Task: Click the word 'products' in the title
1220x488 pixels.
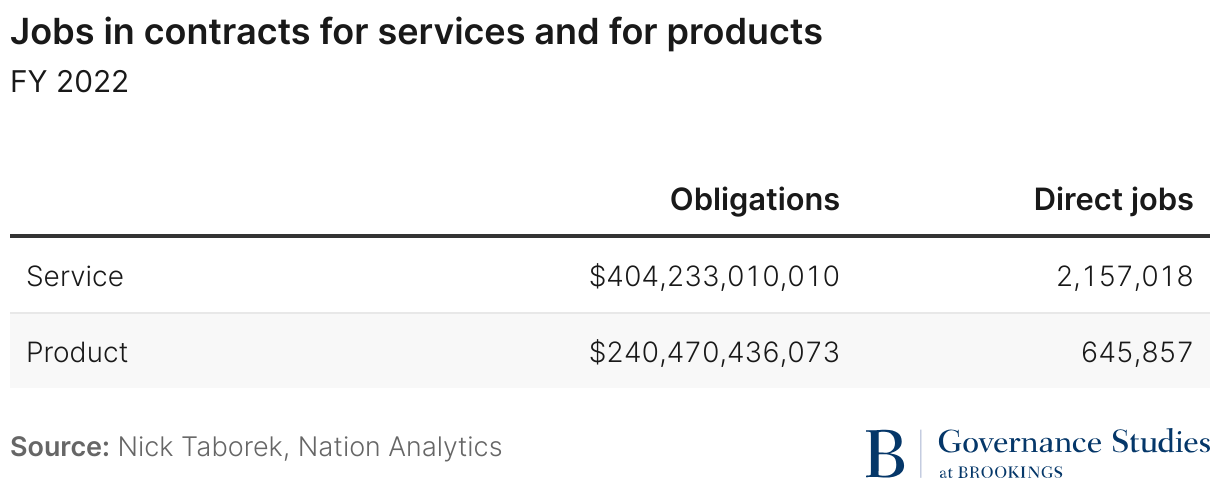Action: pyautogui.click(x=742, y=34)
